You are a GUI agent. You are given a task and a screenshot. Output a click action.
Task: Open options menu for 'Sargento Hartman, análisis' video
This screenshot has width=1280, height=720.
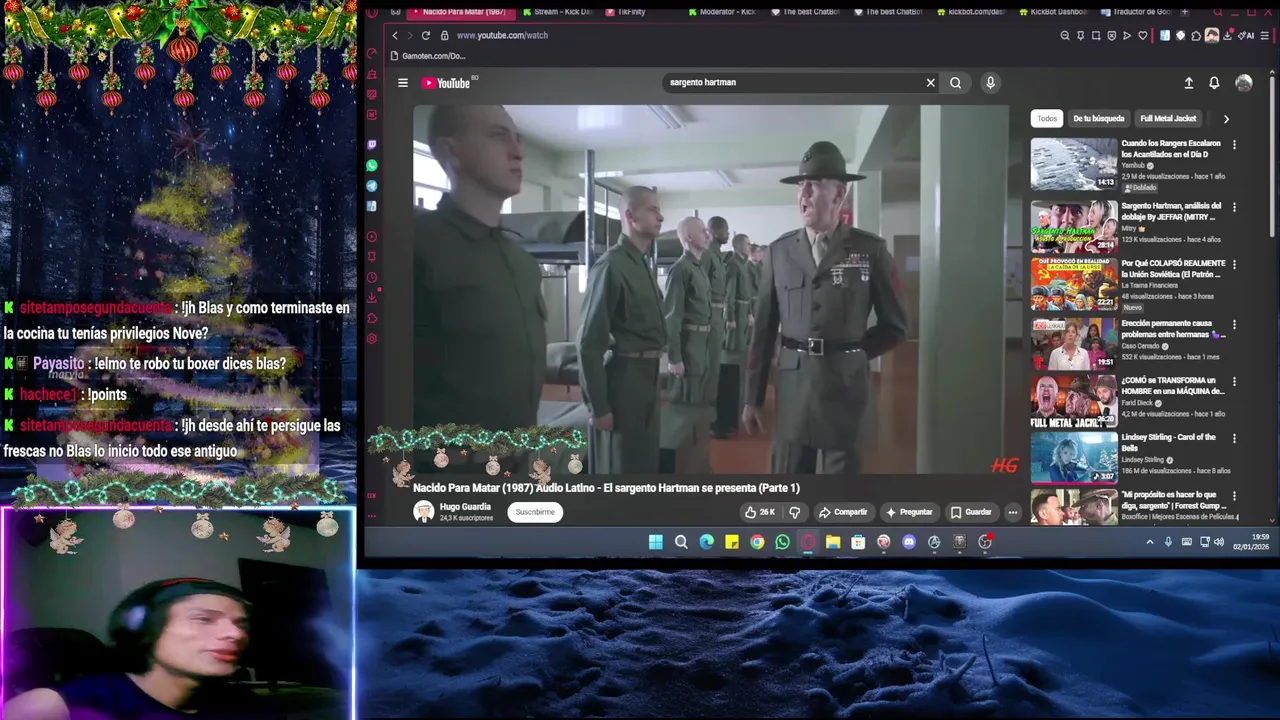click(x=1234, y=207)
